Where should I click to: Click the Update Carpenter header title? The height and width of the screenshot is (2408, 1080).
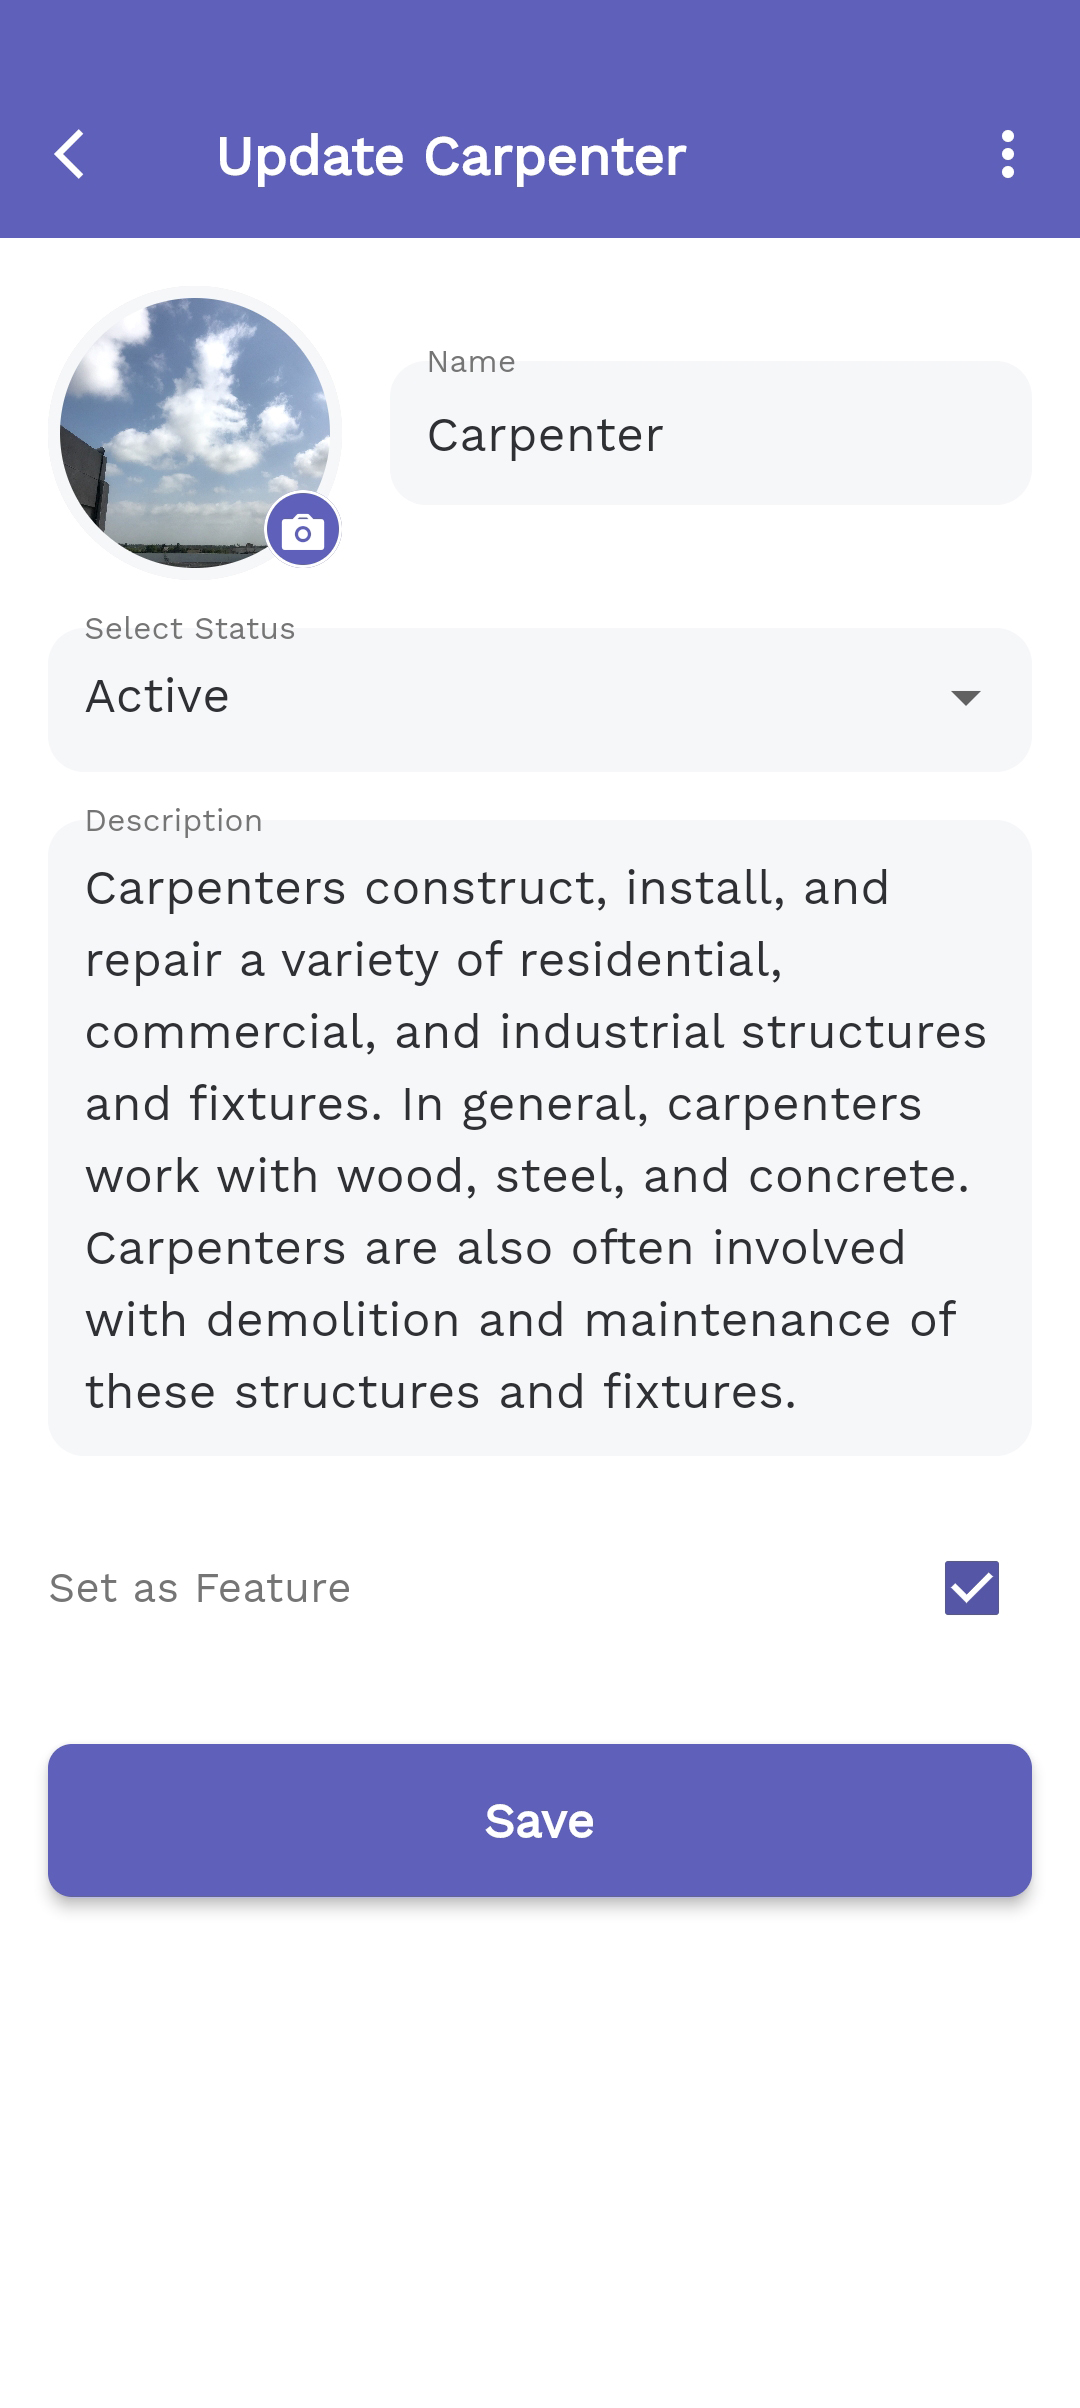[x=452, y=157]
